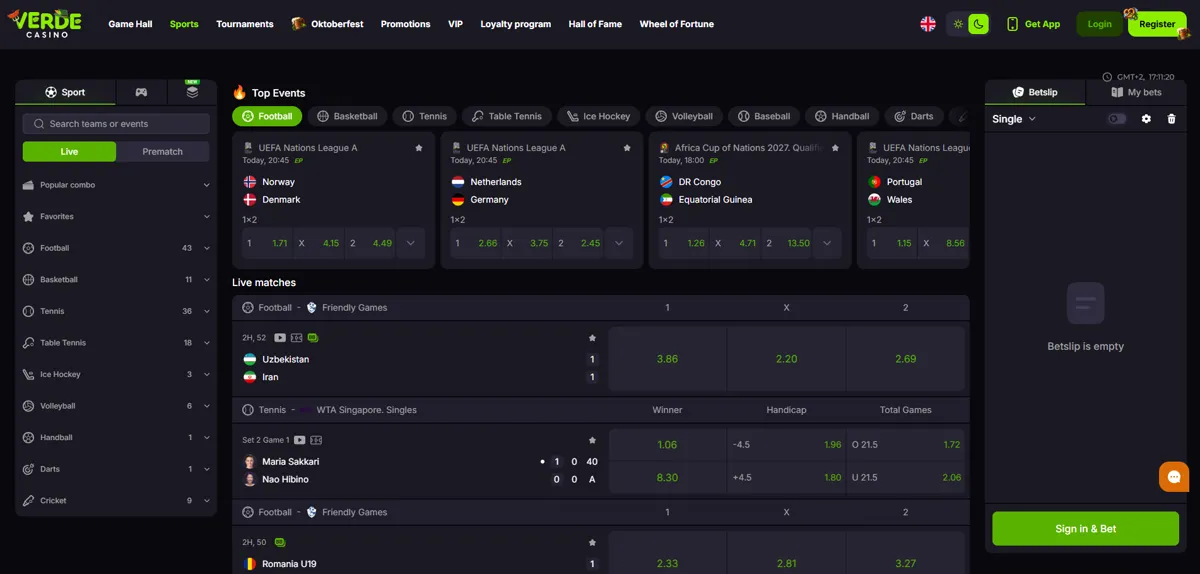The image size is (1200, 574).
Task: Expand more markets for Netherlands vs Germany
Action: [619, 243]
